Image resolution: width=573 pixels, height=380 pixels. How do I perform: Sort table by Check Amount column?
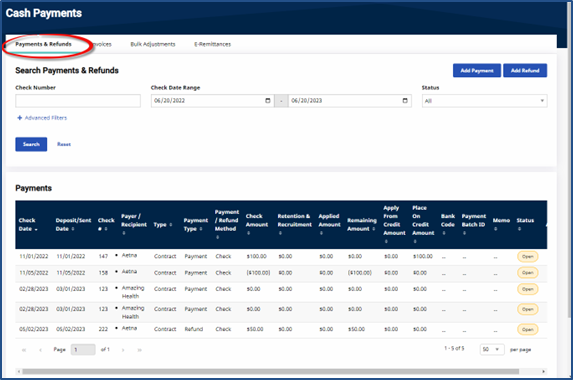coord(257,224)
